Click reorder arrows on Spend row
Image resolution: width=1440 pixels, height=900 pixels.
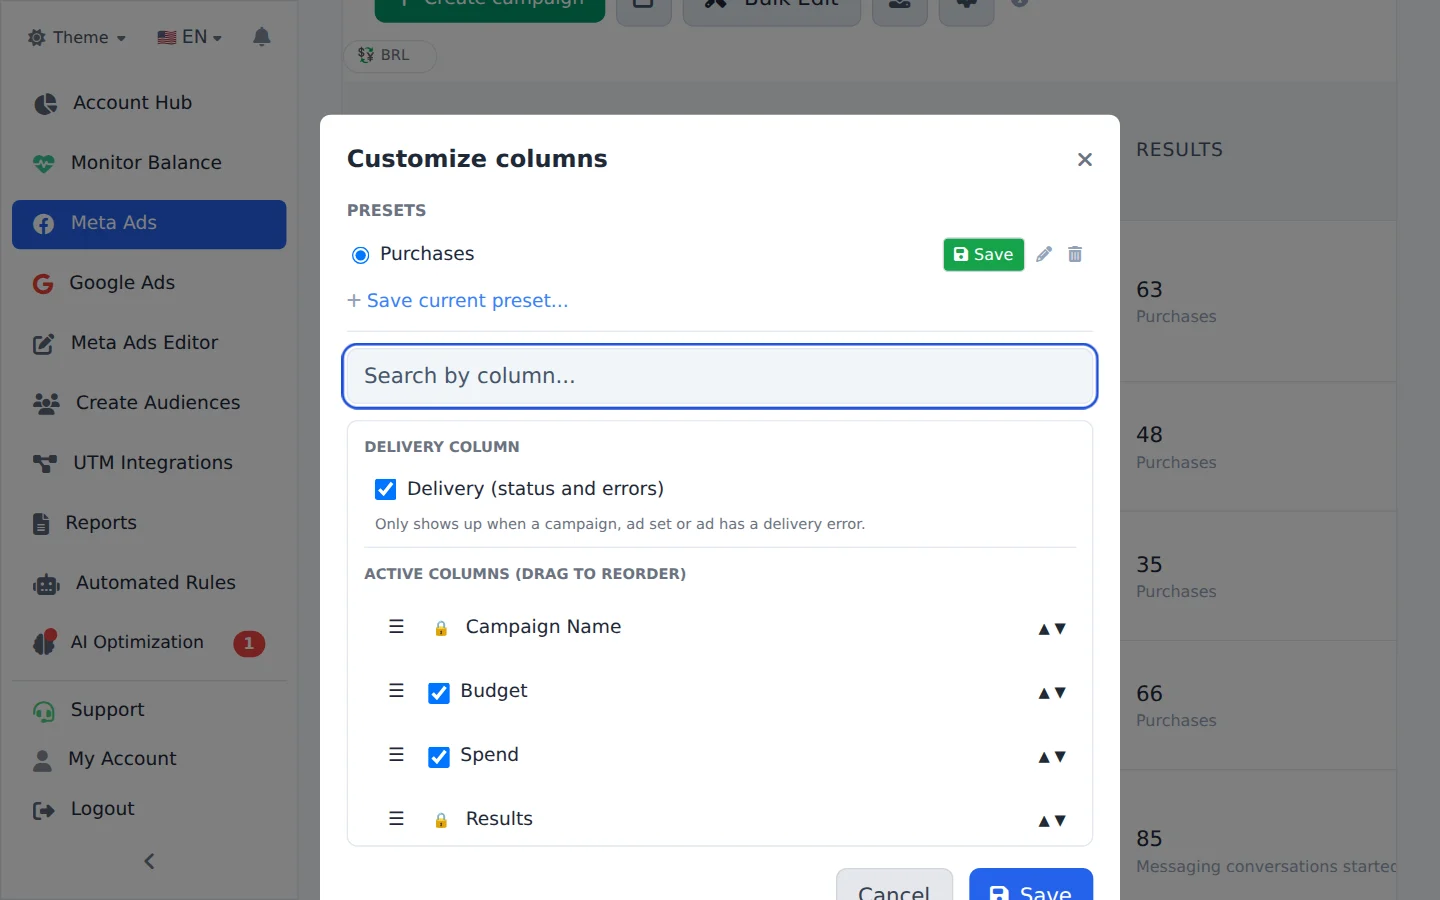[1052, 757]
